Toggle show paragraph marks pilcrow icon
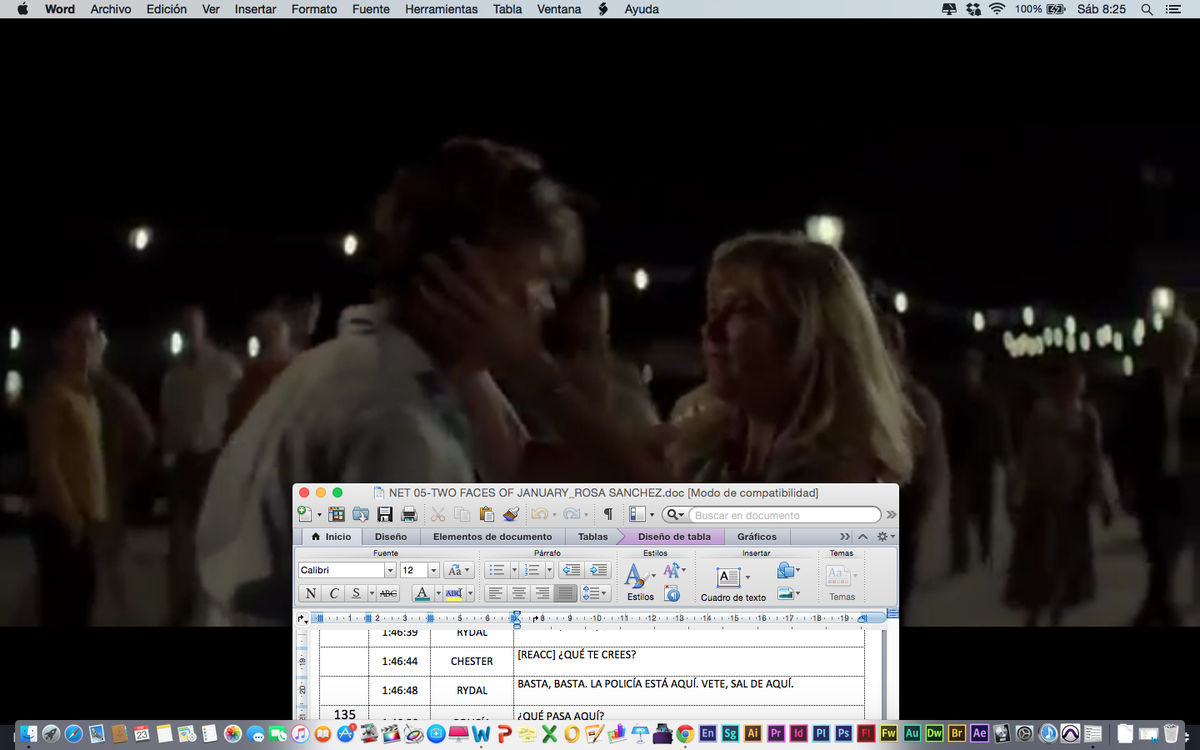 tap(608, 514)
